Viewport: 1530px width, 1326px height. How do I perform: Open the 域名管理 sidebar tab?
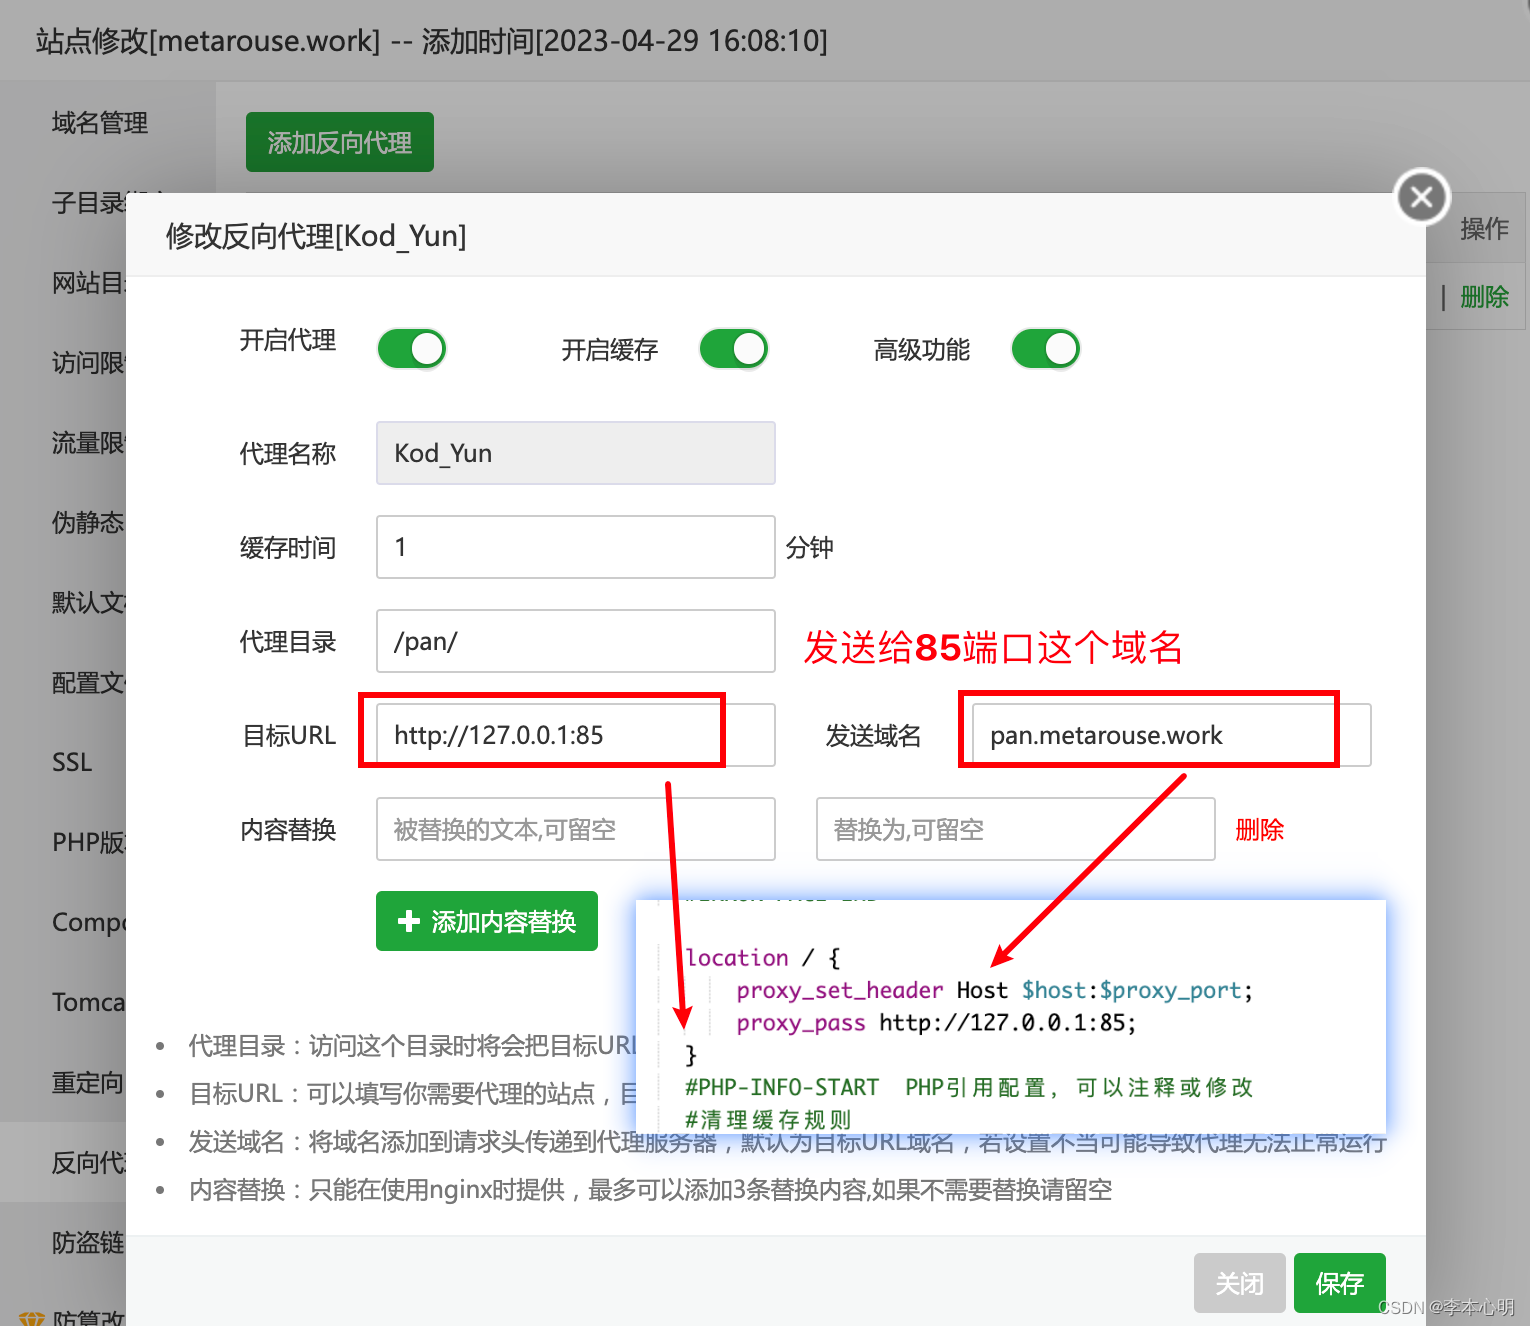[x=100, y=123]
